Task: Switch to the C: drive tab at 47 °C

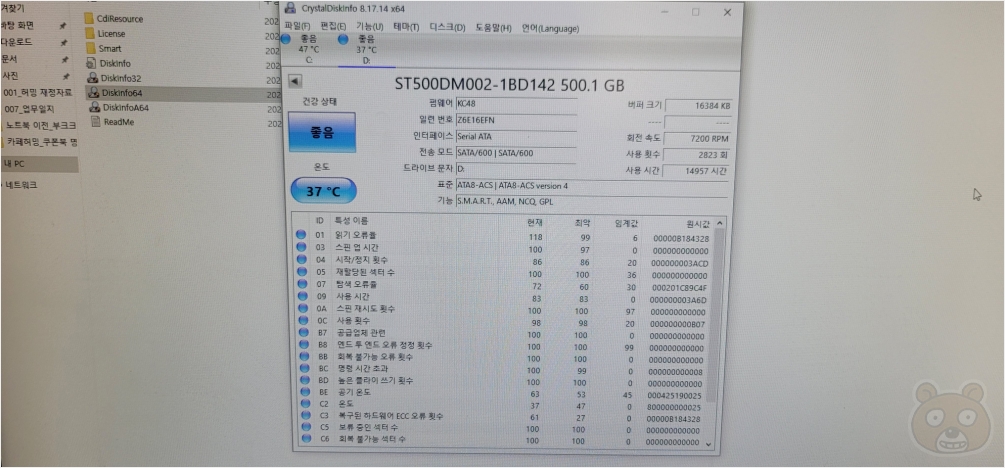Action: [x=308, y=49]
